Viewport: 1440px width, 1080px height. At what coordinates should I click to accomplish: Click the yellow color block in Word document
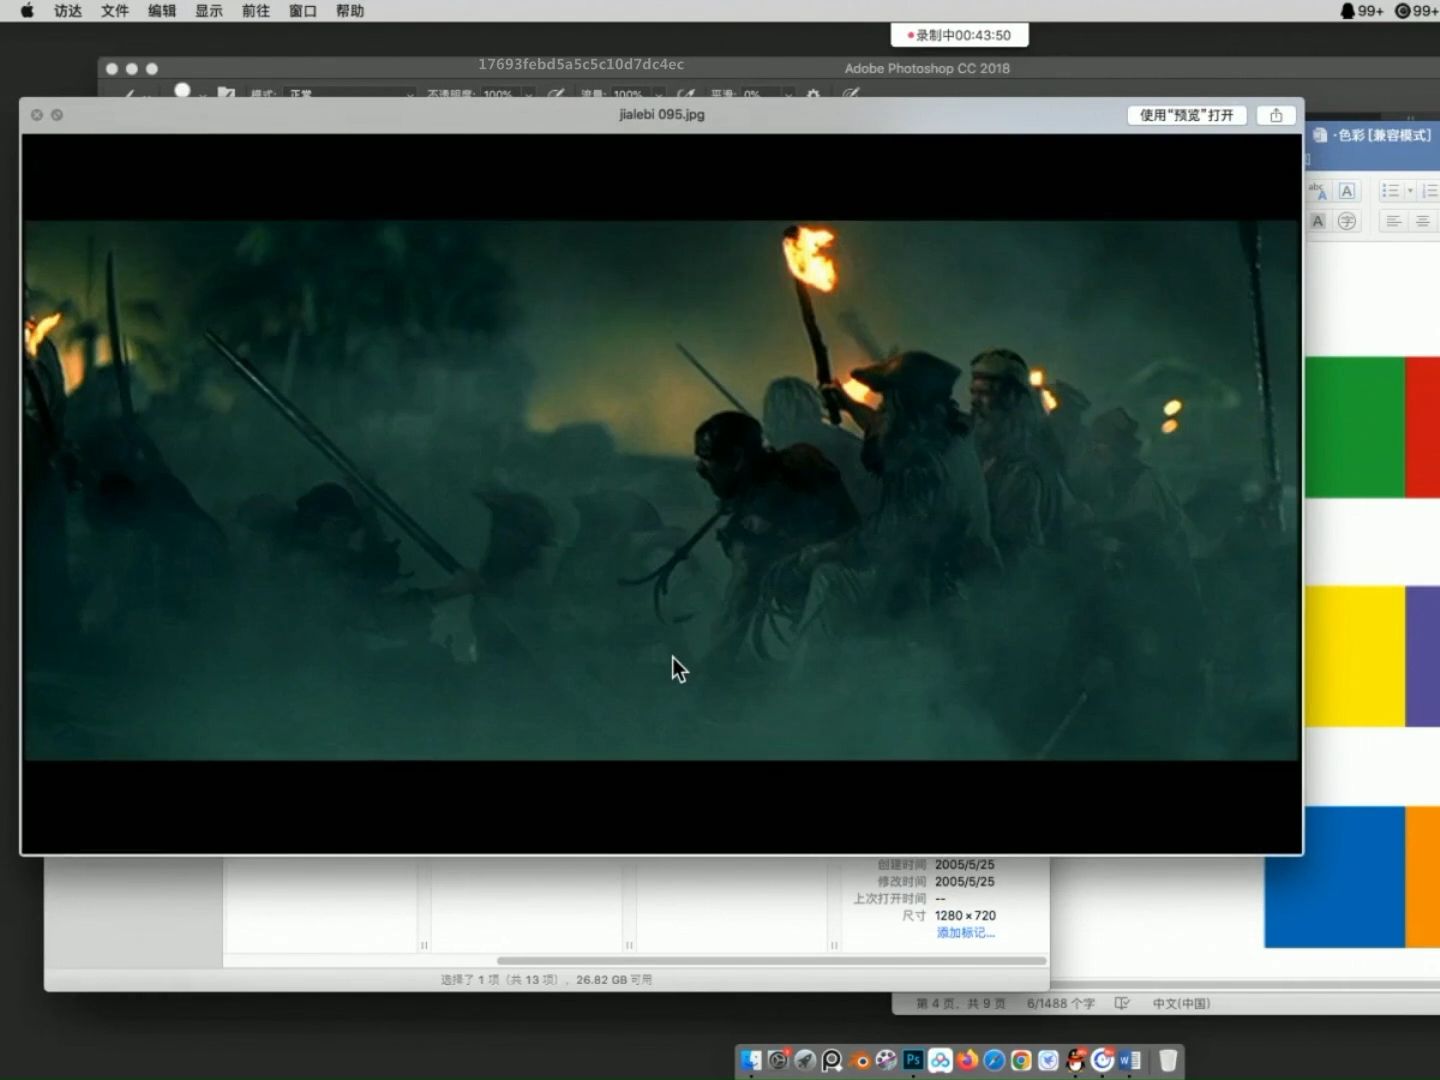click(x=1355, y=656)
